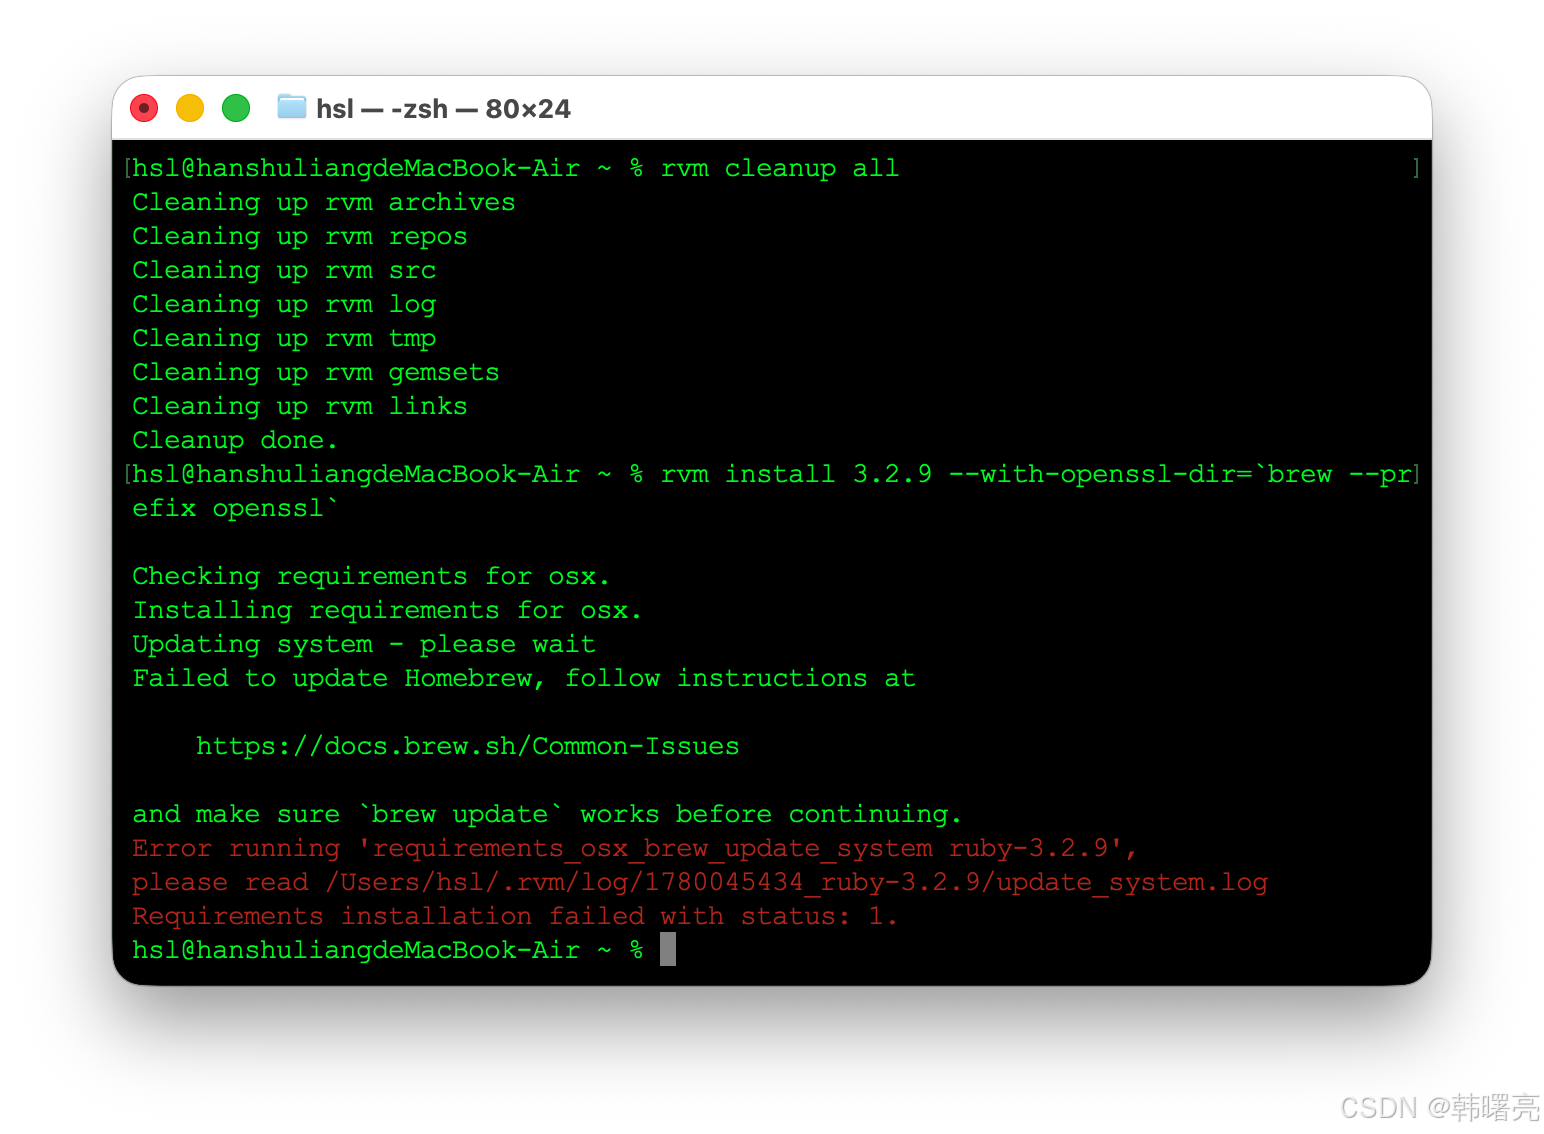Image resolution: width=1544 pixels, height=1134 pixels.
Task: Click 'Installing requirements for osx.' line
Action: click(x=387, y=610)
